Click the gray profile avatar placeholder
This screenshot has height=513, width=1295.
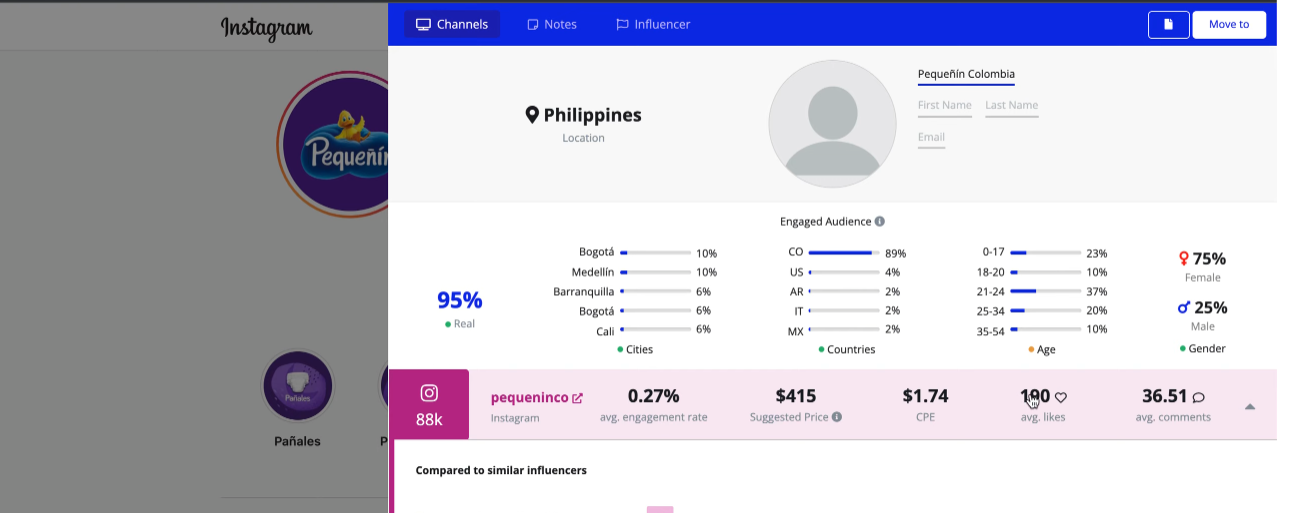tap(832, 123)
